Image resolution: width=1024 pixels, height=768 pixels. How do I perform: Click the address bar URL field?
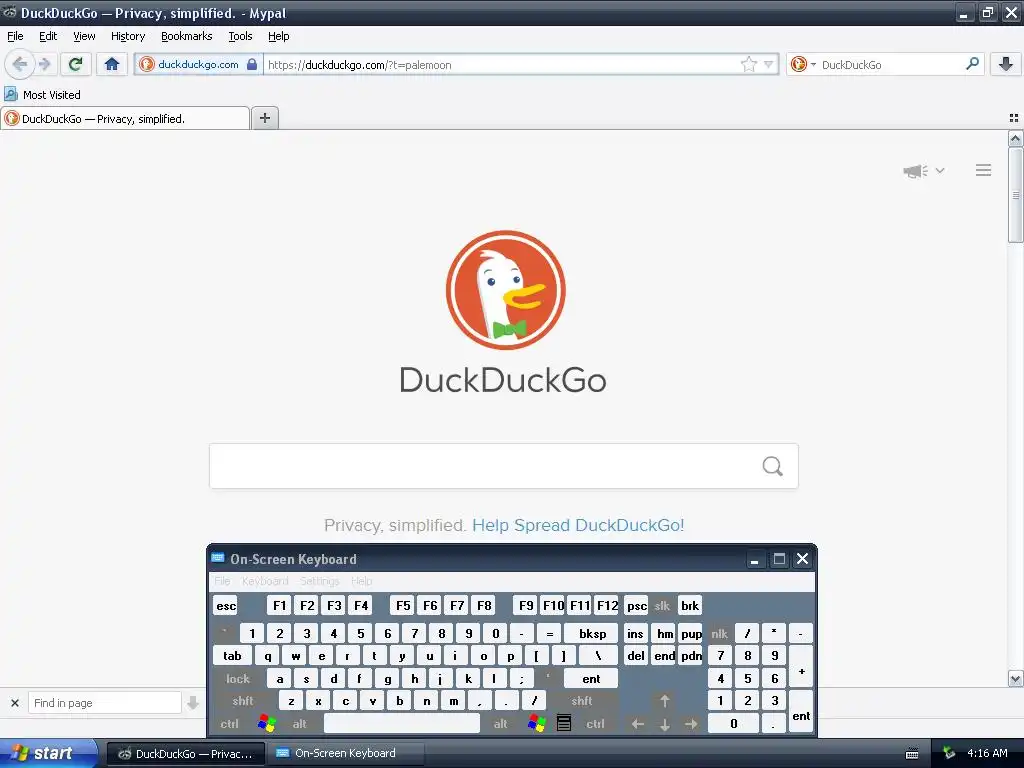click(x=503, y=64)
